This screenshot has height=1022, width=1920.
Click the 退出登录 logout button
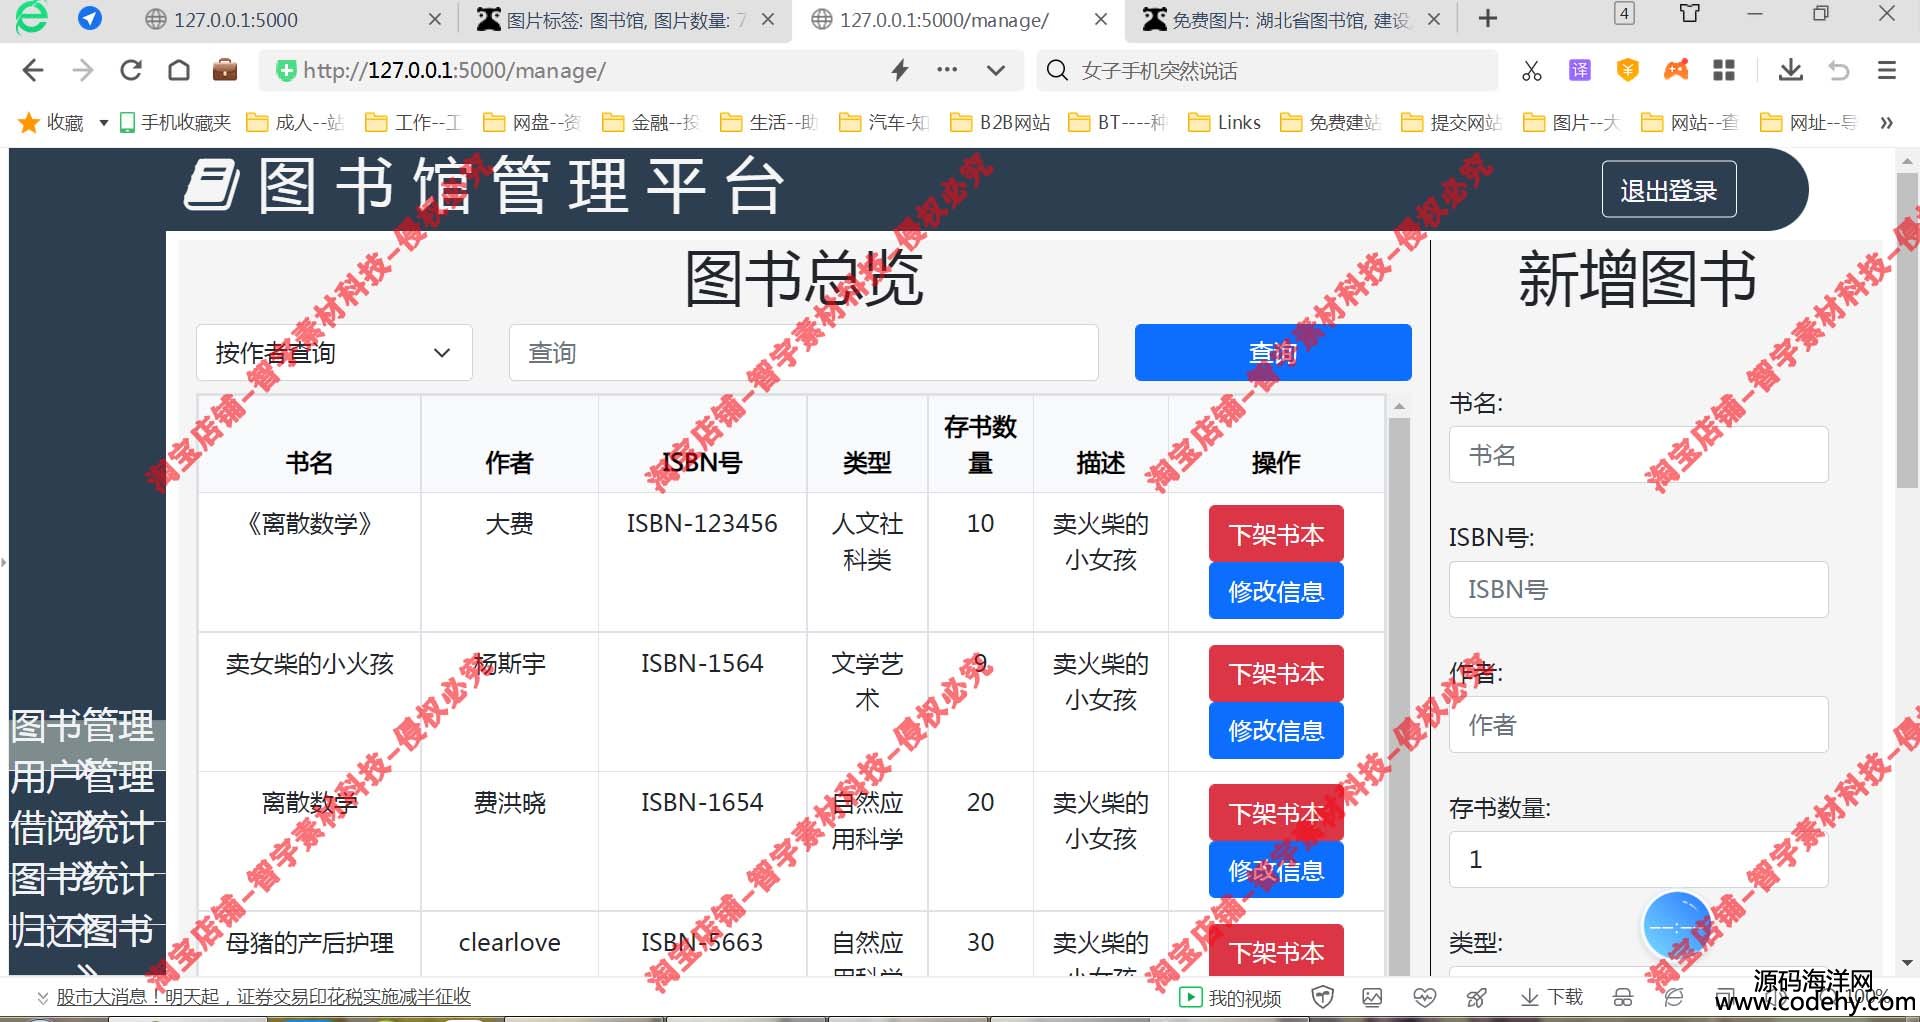1669,189
